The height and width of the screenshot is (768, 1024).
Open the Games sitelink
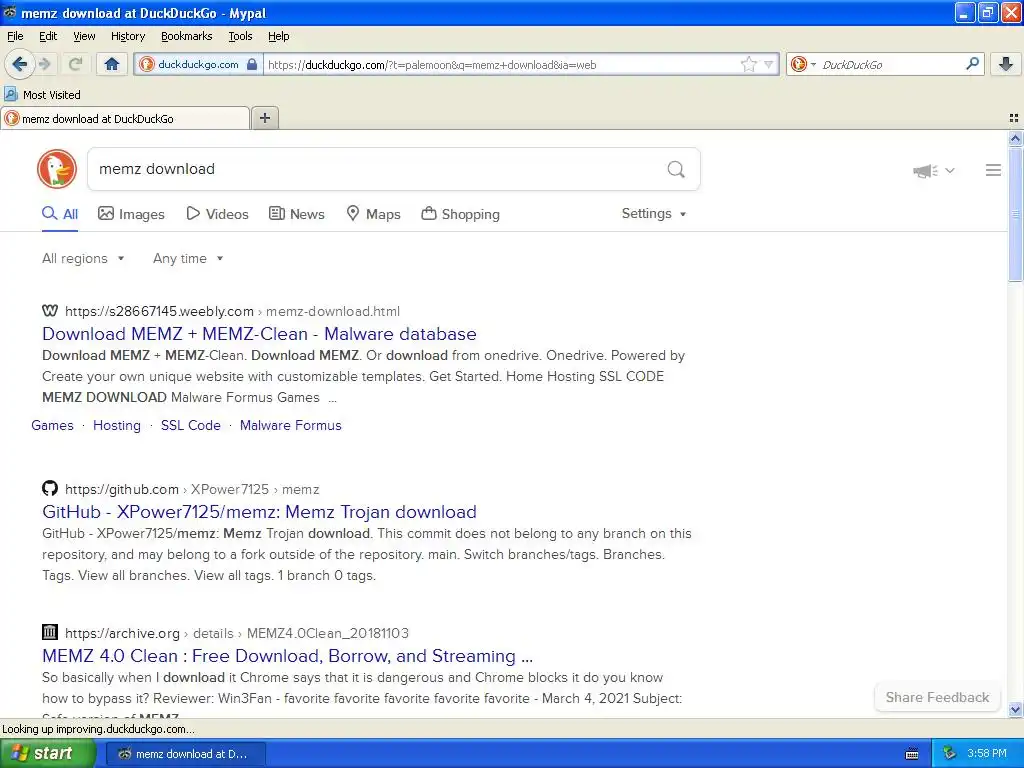(x=52, y=425)
